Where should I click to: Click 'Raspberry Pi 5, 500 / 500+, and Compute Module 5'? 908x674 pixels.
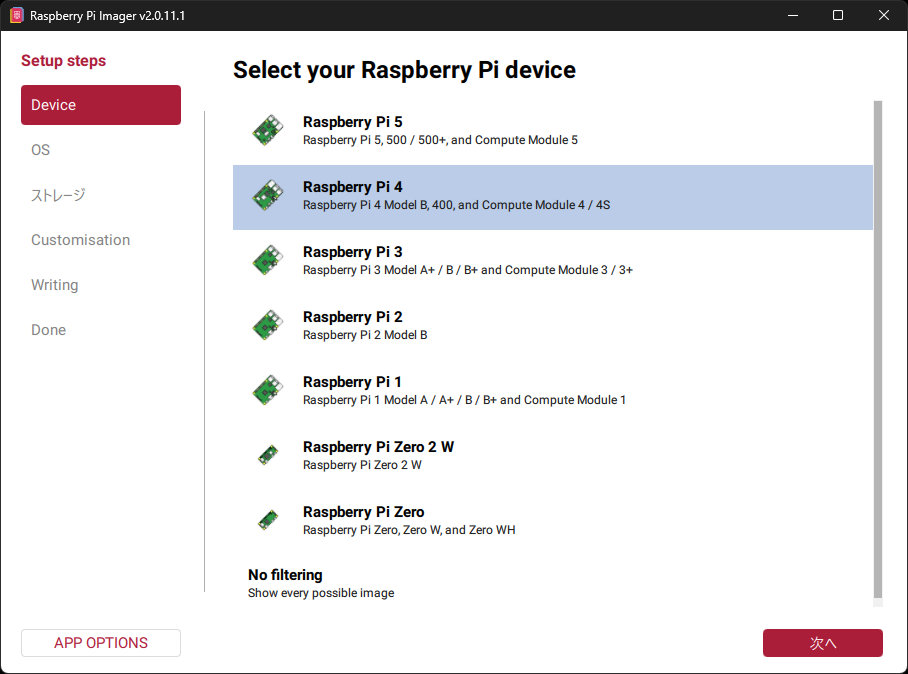(x=440, y=140)
